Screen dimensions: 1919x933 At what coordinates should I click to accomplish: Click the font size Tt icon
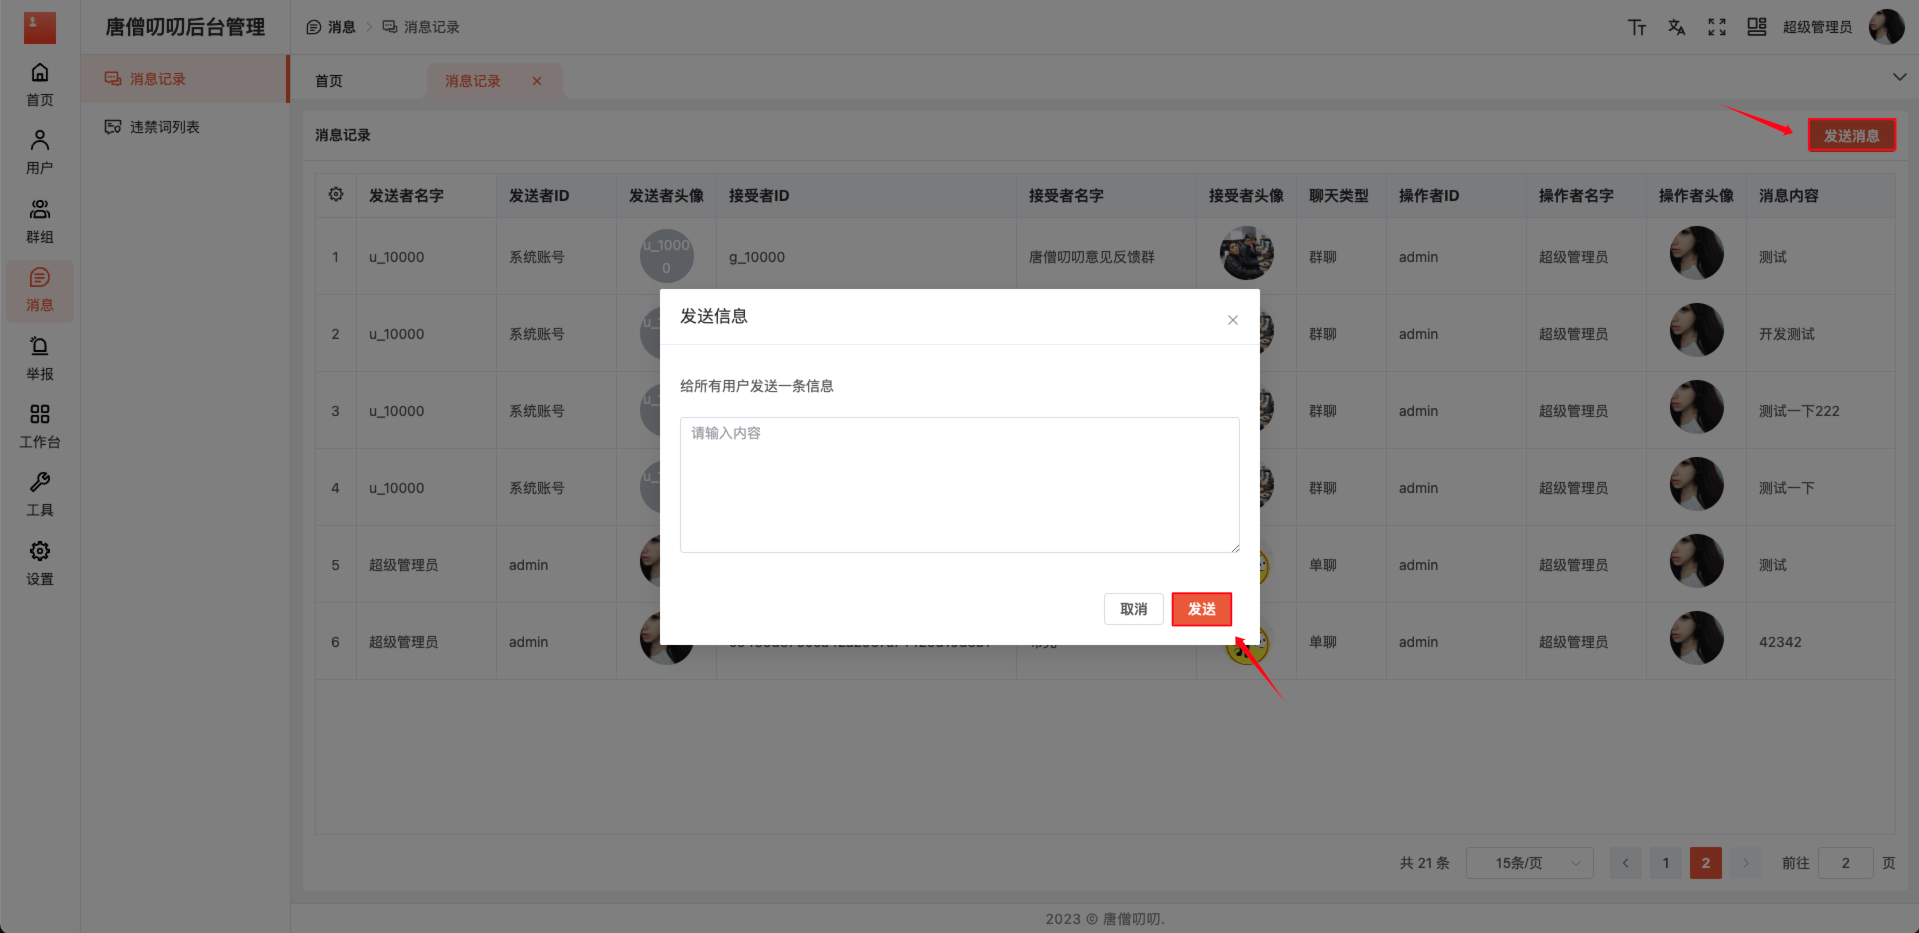click(x=1637, y=27)
